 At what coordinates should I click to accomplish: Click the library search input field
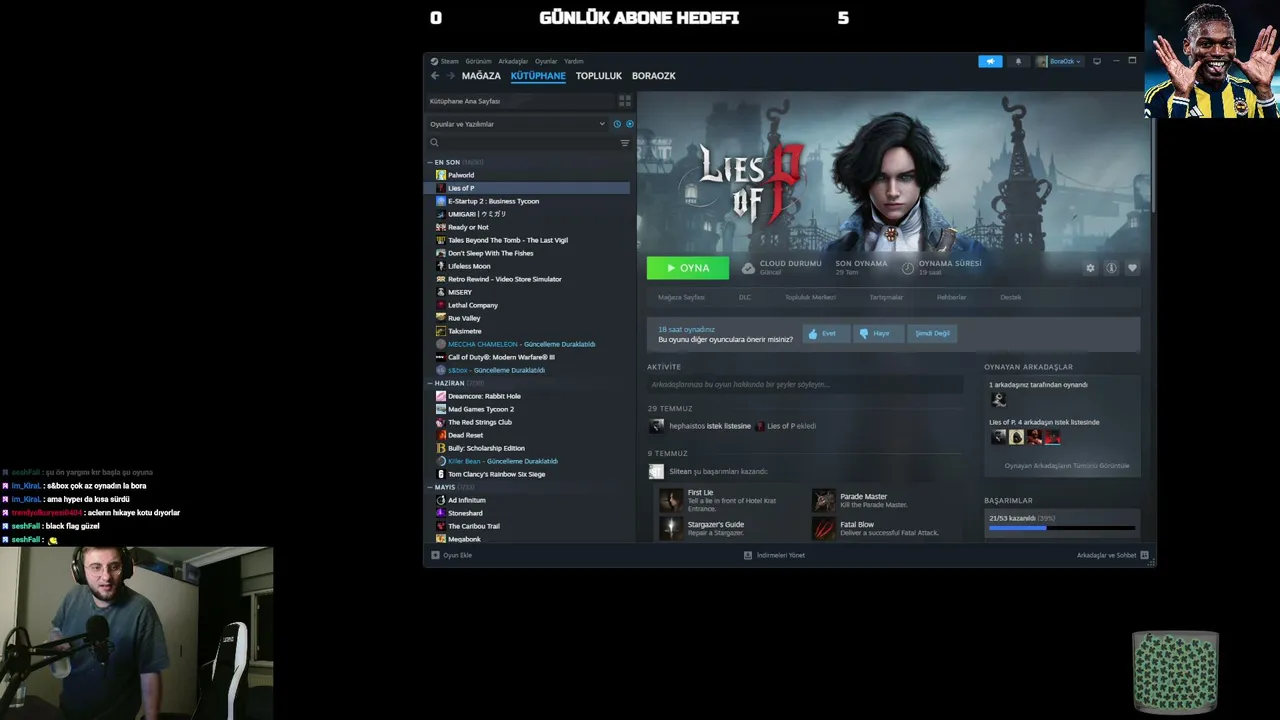tap(528, 143)
